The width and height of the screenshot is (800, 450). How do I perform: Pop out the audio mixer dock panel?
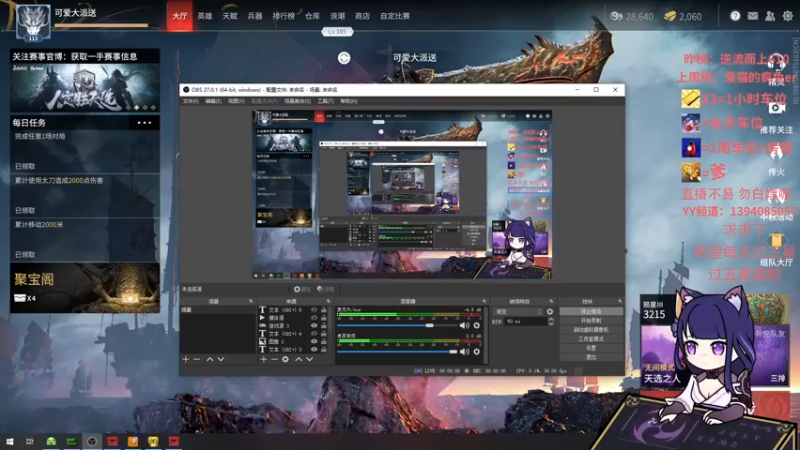click(484, 301)
